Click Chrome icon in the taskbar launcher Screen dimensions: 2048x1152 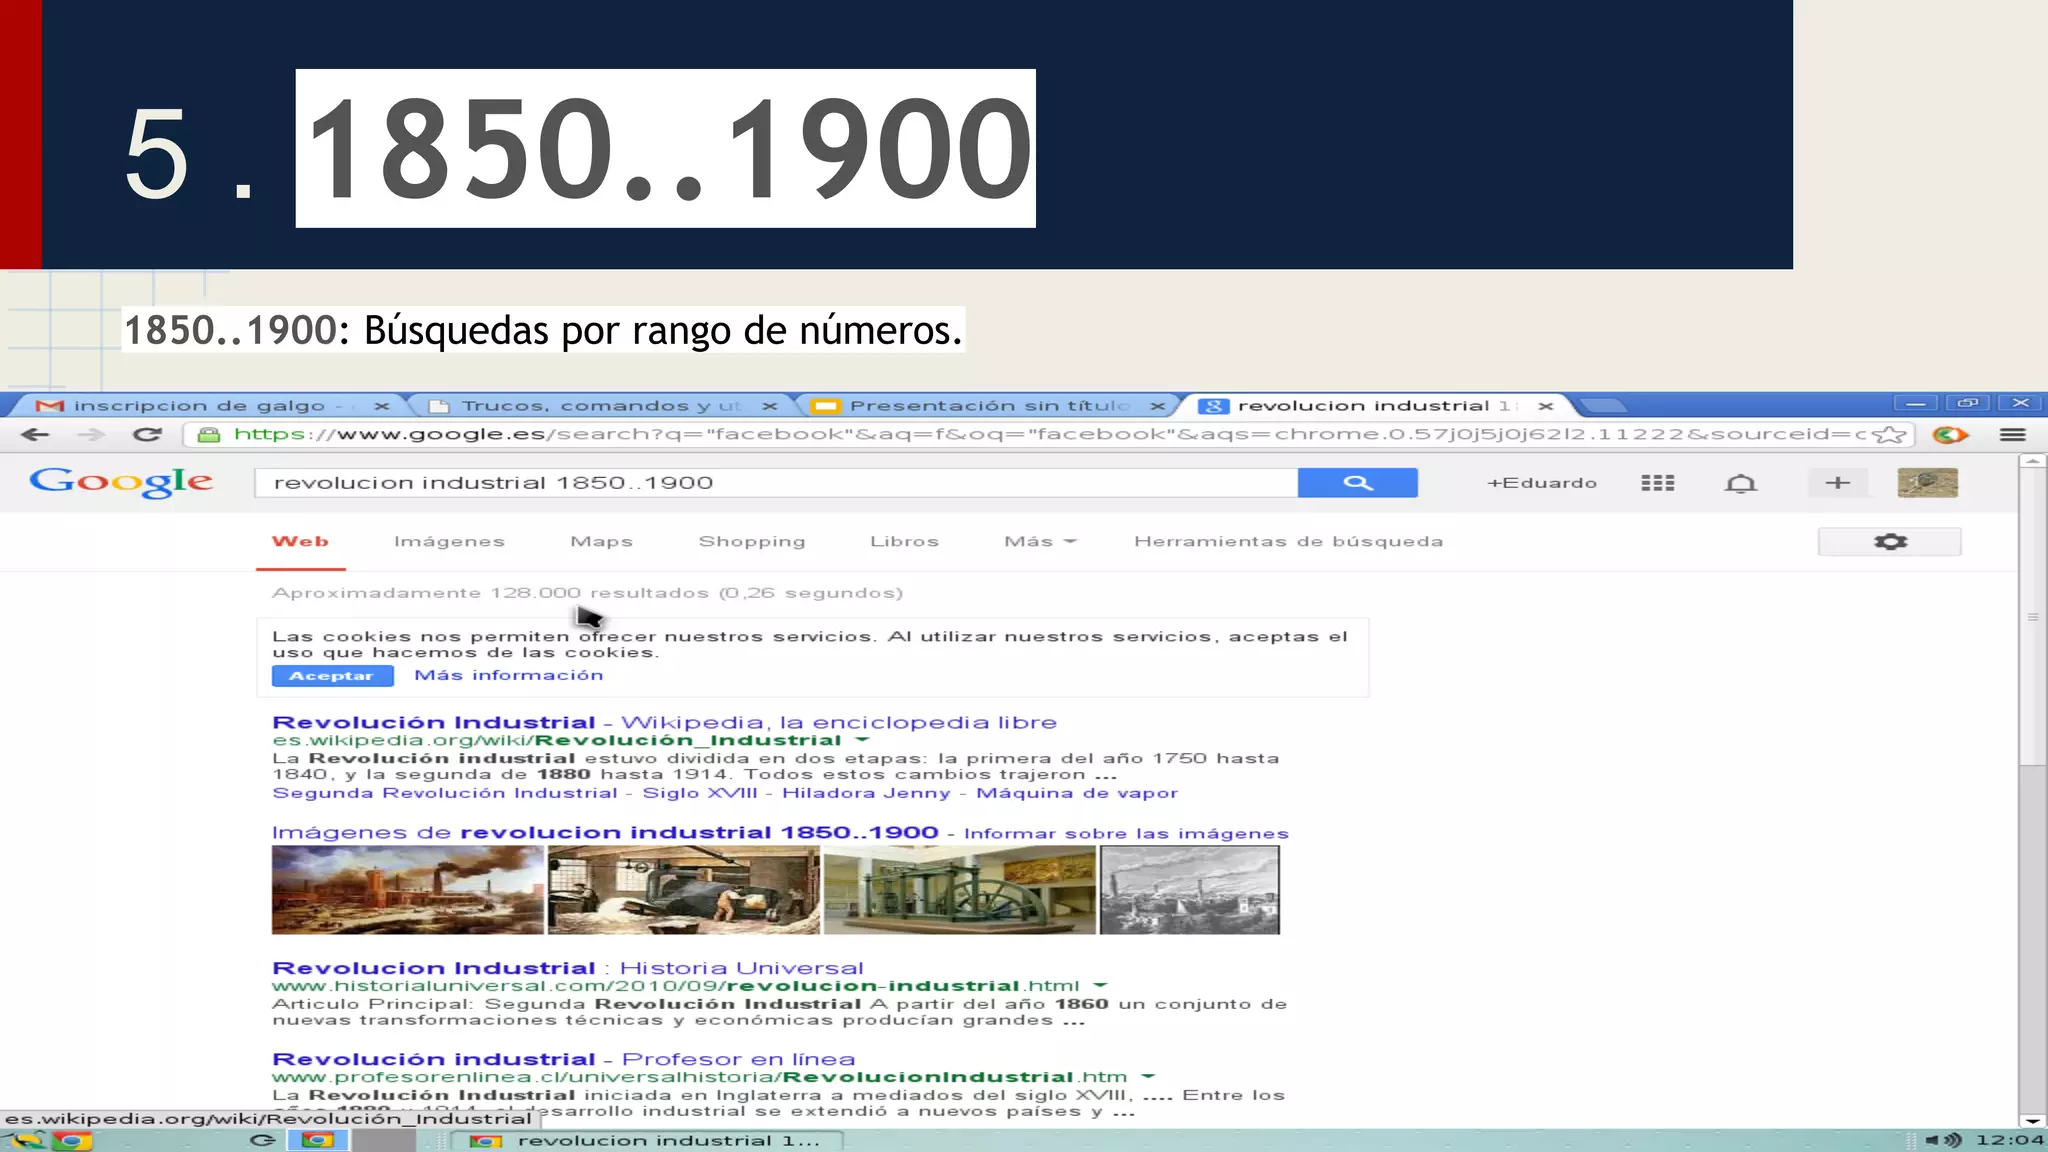click(x=70, y=1140)
